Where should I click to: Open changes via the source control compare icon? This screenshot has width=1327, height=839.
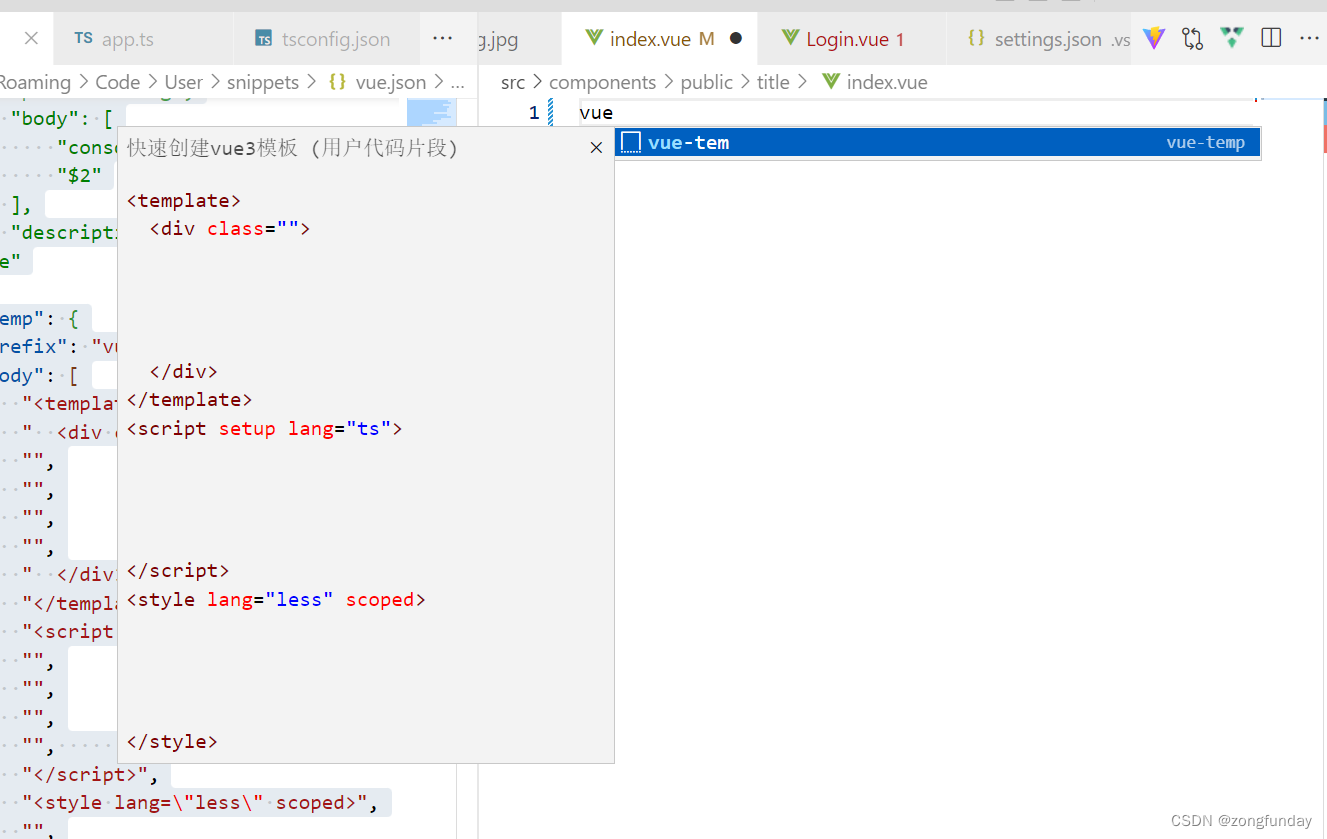tap(1192, 39)
